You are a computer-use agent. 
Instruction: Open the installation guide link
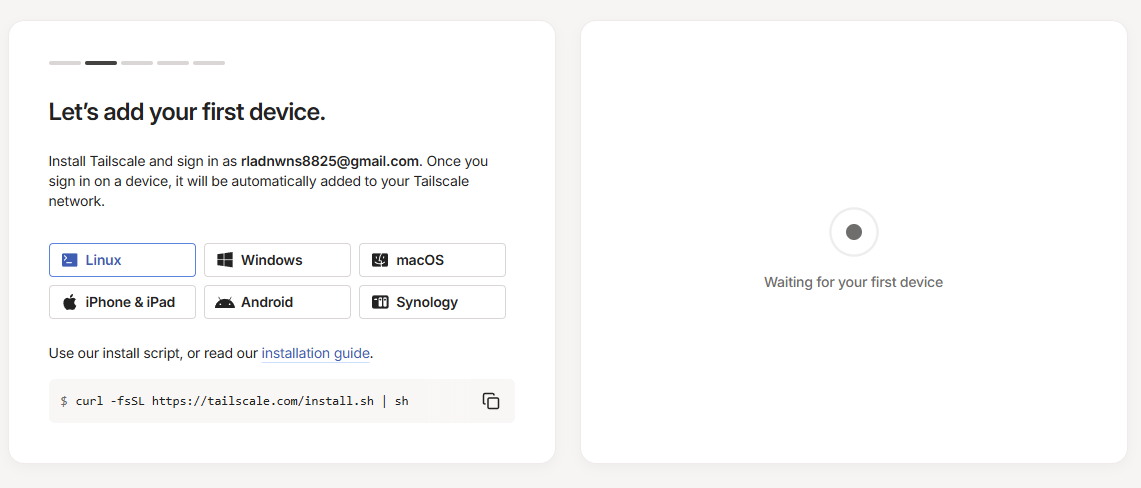click(x=316, y=353)
